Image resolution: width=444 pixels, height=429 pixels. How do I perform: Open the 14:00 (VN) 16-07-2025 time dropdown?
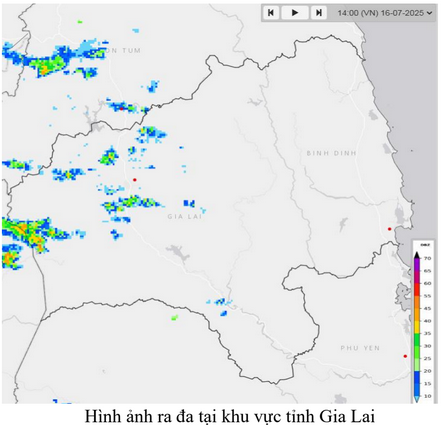[384, 13]
